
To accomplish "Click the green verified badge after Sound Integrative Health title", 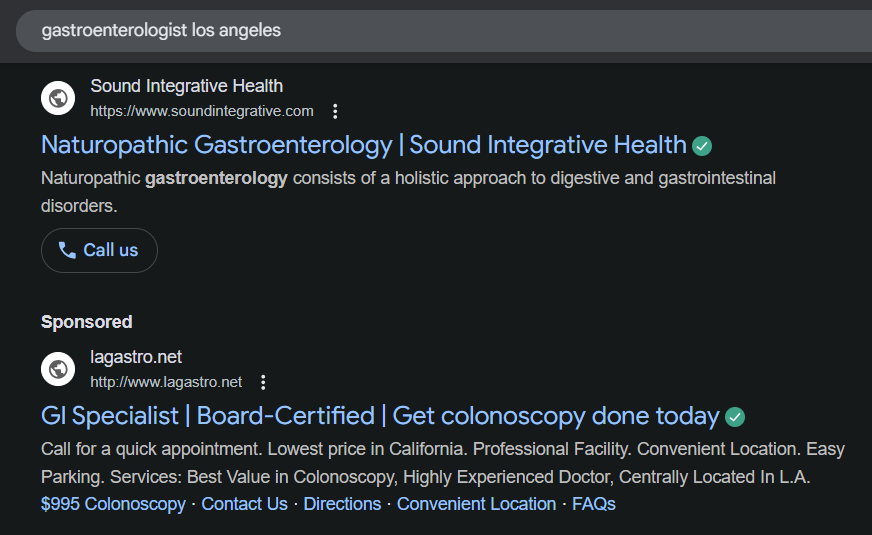I will click(x=703, y=146).
